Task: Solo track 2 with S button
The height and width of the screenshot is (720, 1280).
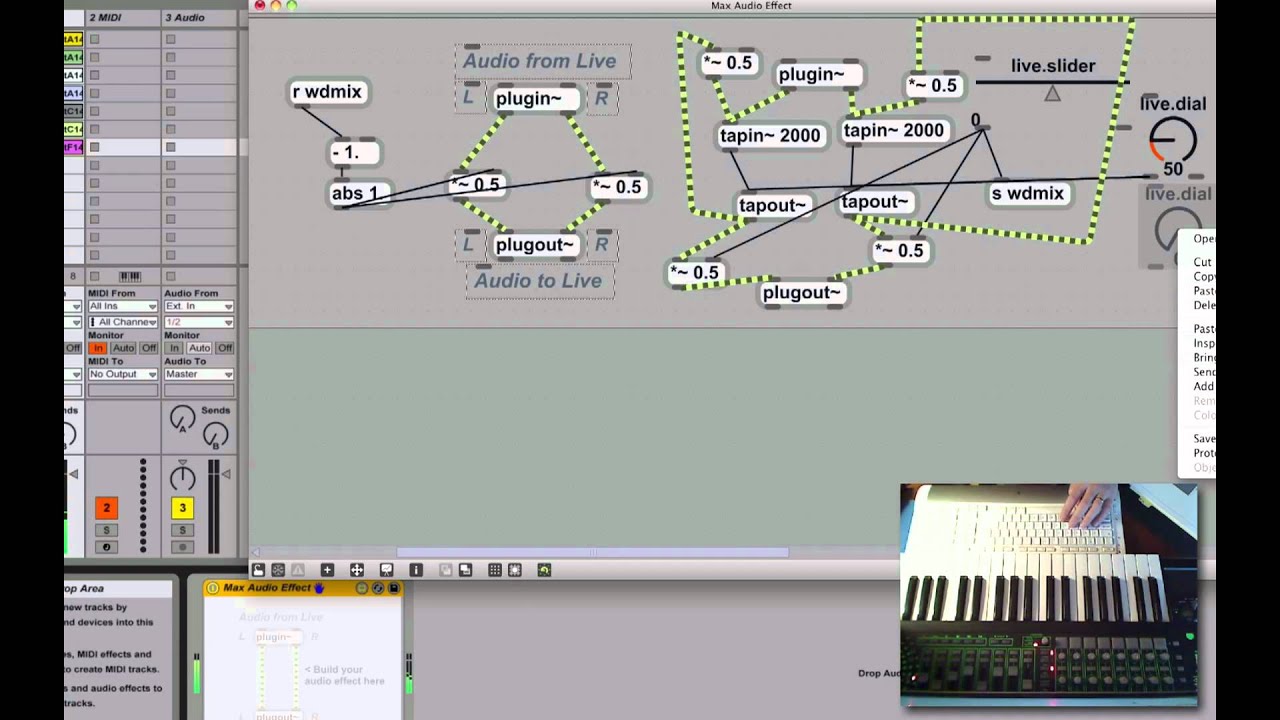Action: [106, 530]
